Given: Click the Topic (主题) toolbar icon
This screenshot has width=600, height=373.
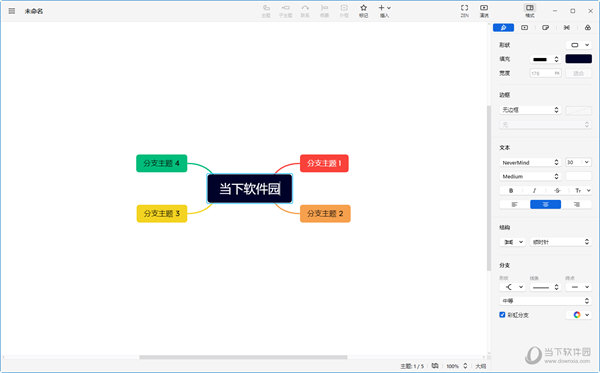Looking at the screenshot, I should [x=266, y=11].
